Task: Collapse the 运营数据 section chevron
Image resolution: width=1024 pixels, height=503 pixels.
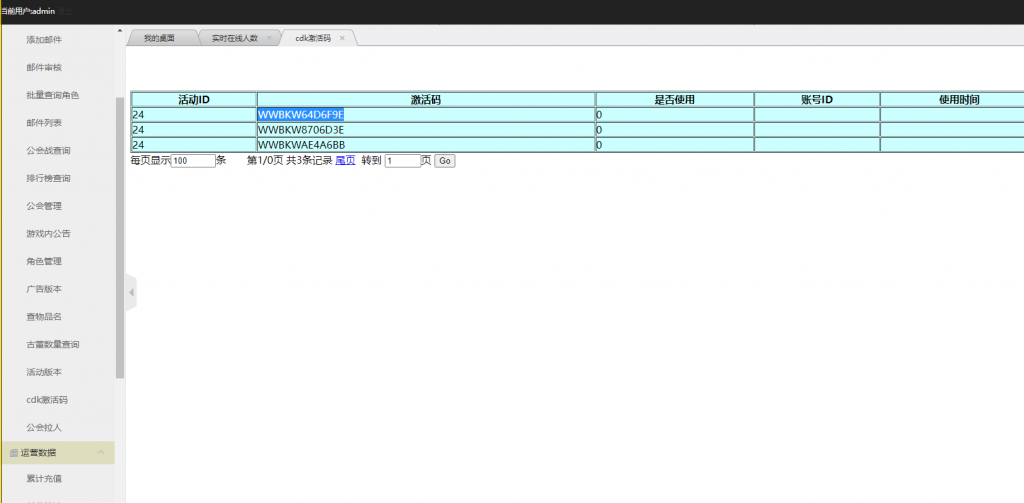Action: point(101,453)
